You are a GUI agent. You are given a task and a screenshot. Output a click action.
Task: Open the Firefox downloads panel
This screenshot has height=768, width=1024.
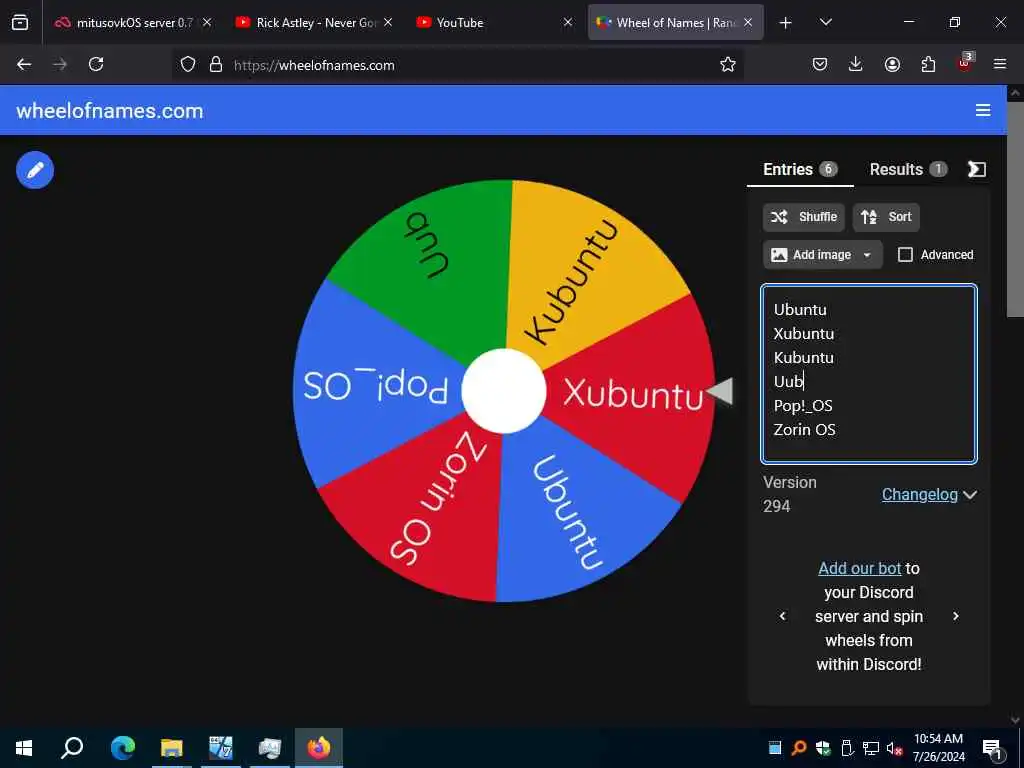(x=856, y=64)
